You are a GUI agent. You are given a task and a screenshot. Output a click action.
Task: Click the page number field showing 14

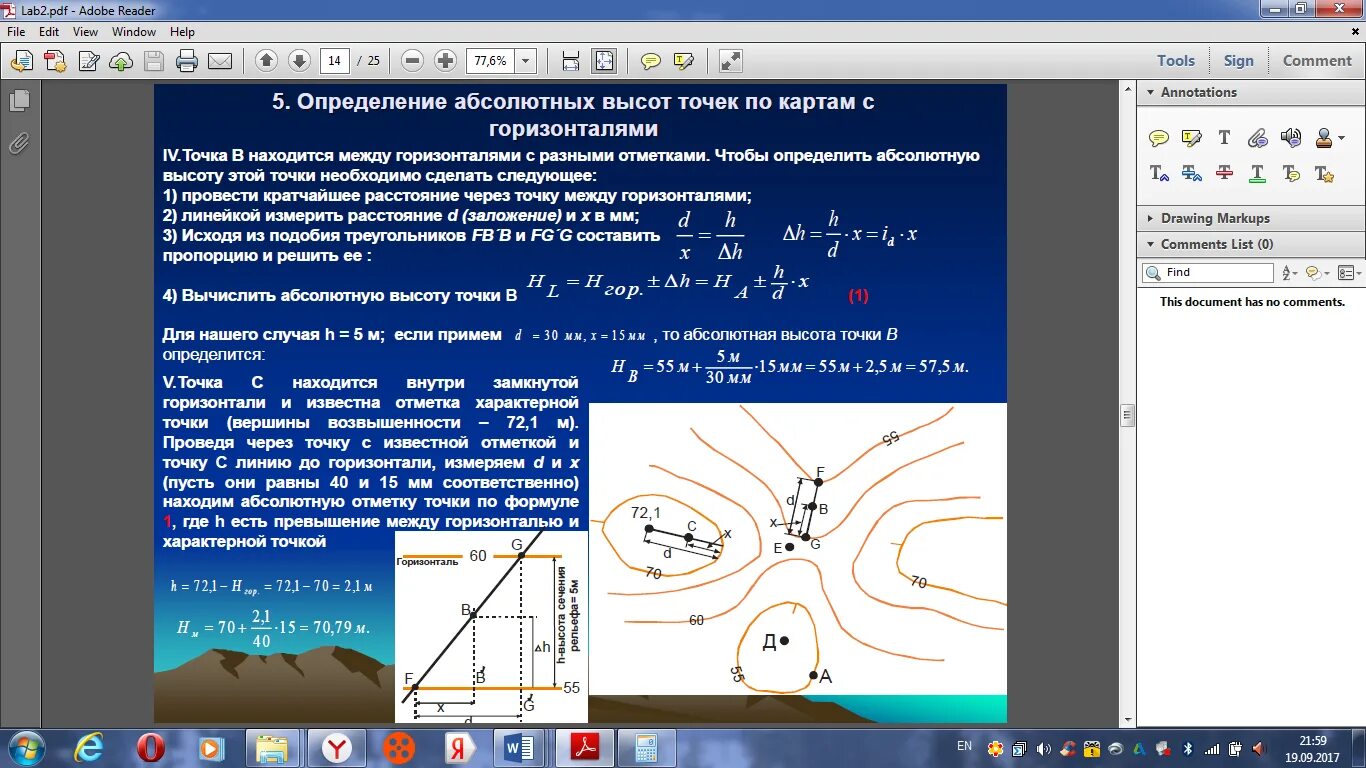(x=334, y=61)
